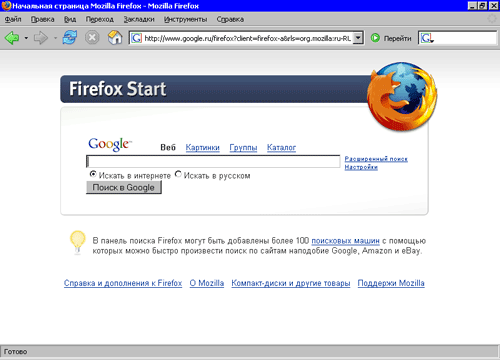This screenshot has width=500, height=360.
Task: Click the Google logo on the page
Action: (110, 144)
